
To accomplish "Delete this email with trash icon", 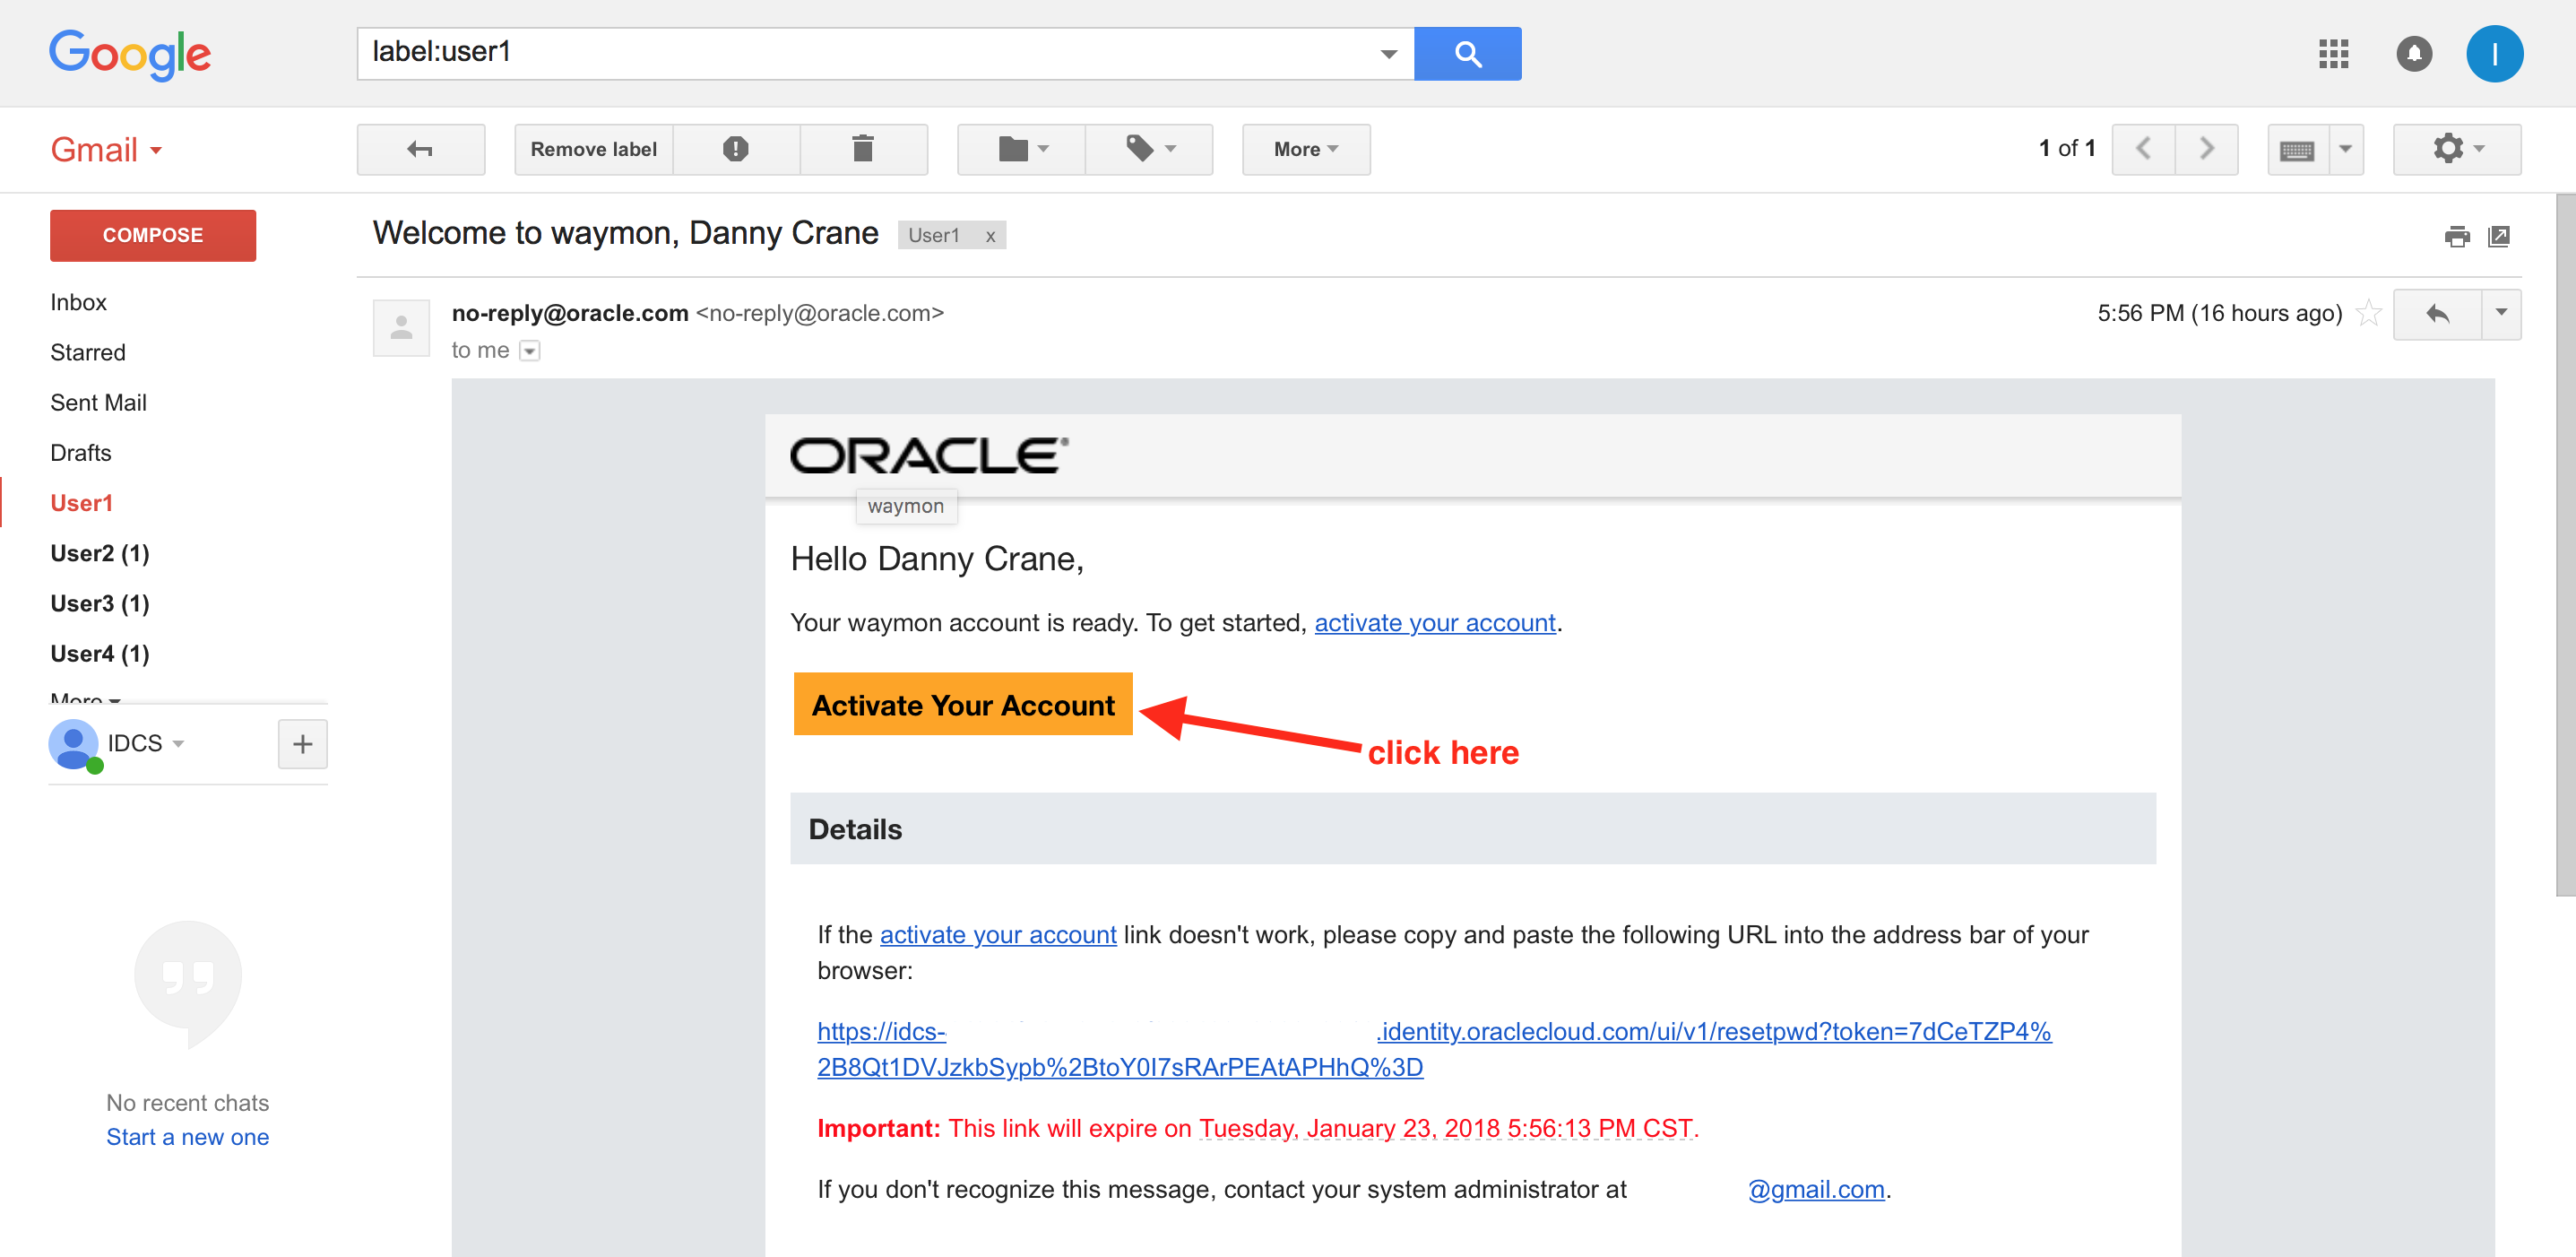I will 863,149.
